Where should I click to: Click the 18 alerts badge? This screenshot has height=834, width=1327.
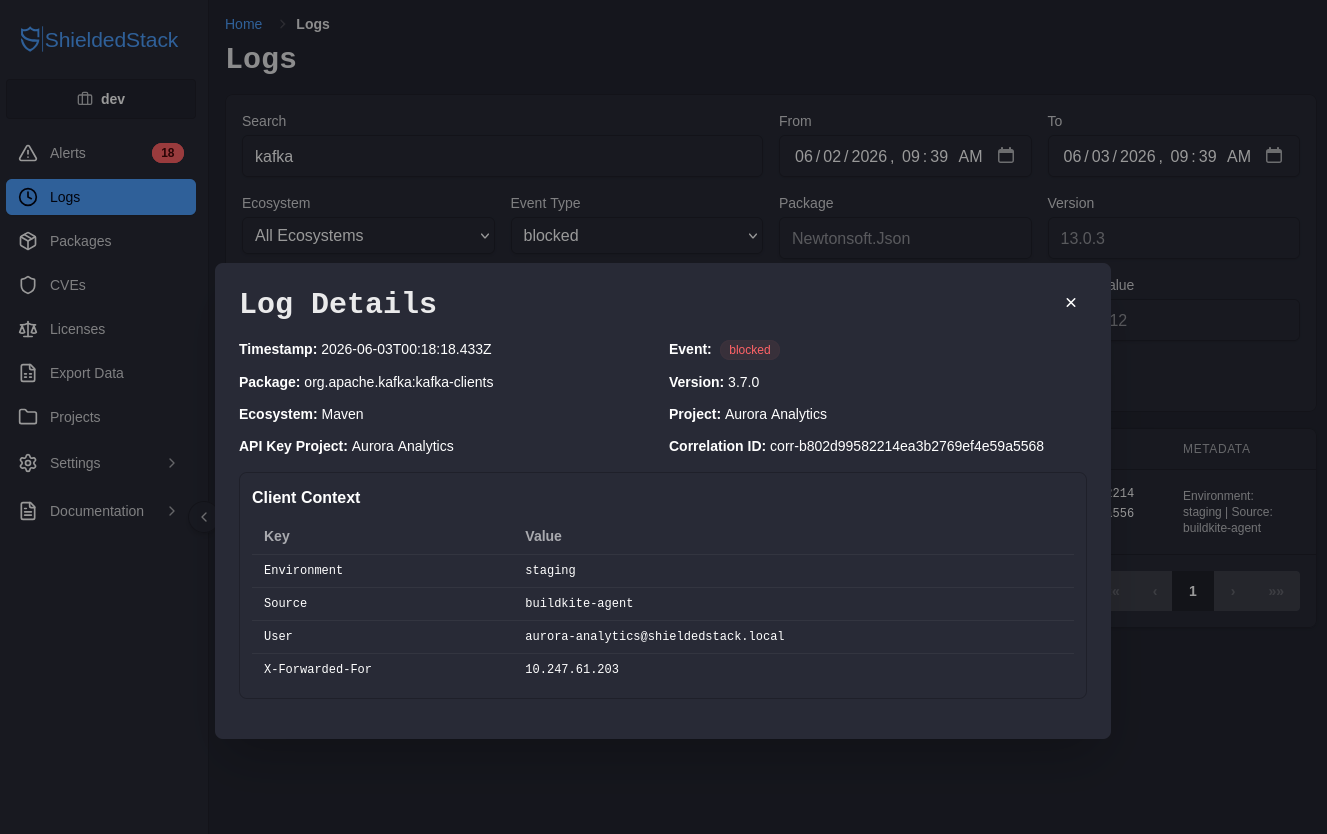pyautogui.click(x=168, y=153)
